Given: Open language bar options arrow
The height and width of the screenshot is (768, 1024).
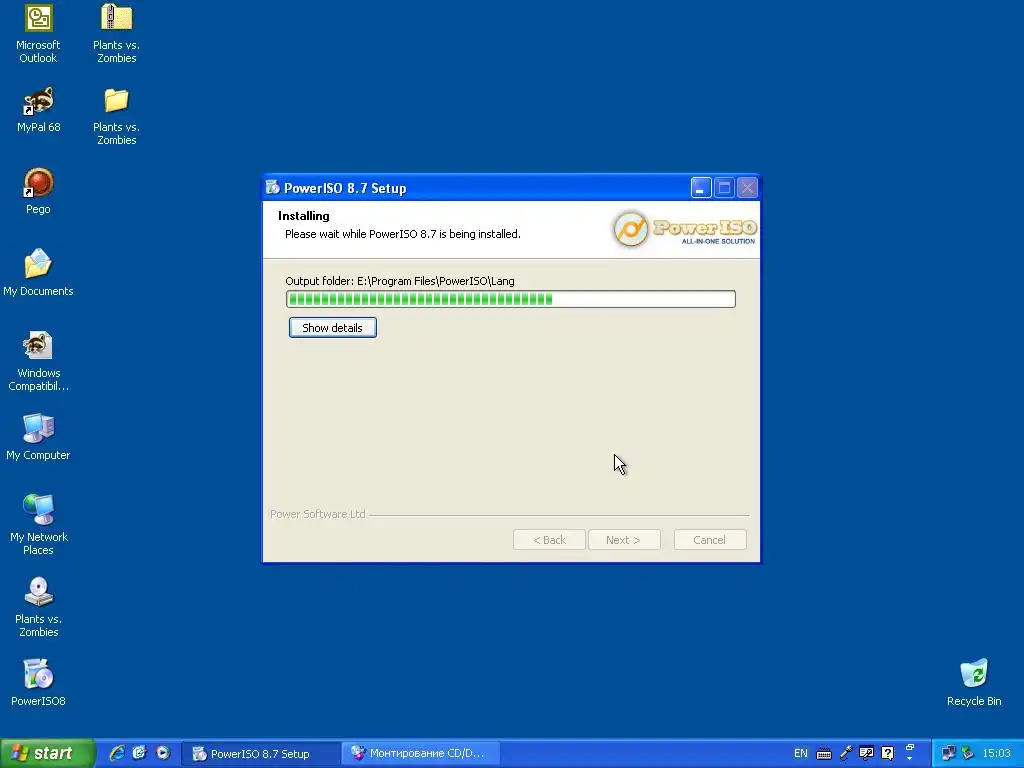Looking at the screenshot, I should (910, 759).
